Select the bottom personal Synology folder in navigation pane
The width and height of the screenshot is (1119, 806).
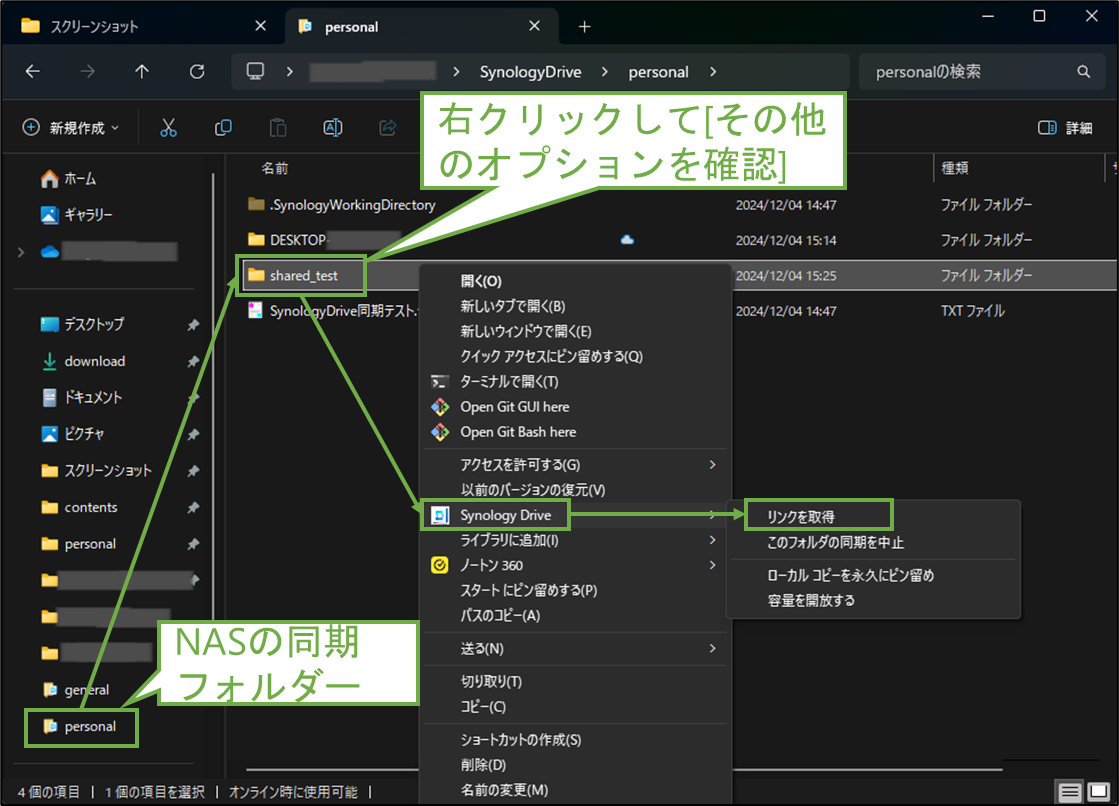click(79, 727)
